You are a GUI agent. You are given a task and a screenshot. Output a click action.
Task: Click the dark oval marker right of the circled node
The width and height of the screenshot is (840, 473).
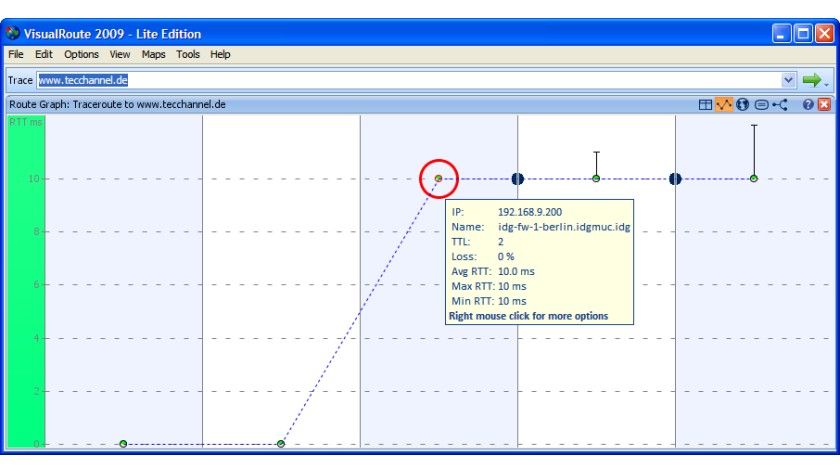pyautogui.click(x=518, y=179)
